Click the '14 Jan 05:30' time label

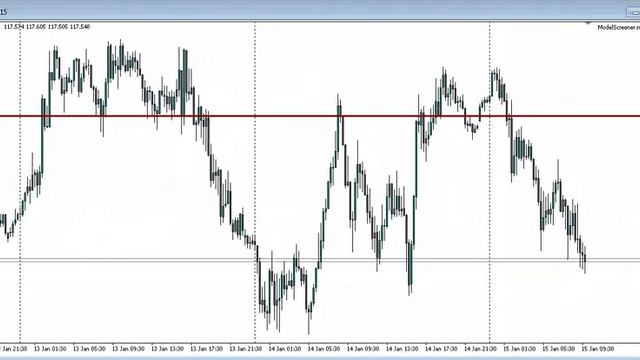click(324, 349)
